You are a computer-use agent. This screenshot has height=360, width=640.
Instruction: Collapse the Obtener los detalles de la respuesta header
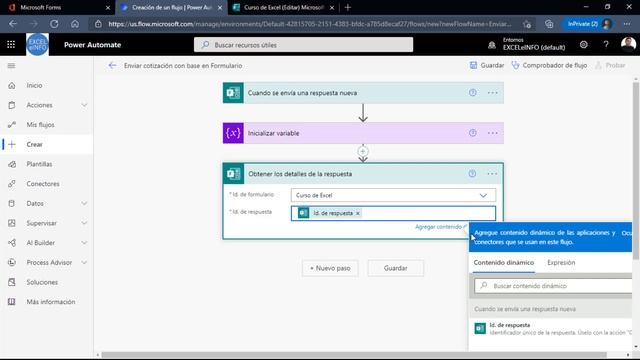pyautogui.click(x=363, y=174)
